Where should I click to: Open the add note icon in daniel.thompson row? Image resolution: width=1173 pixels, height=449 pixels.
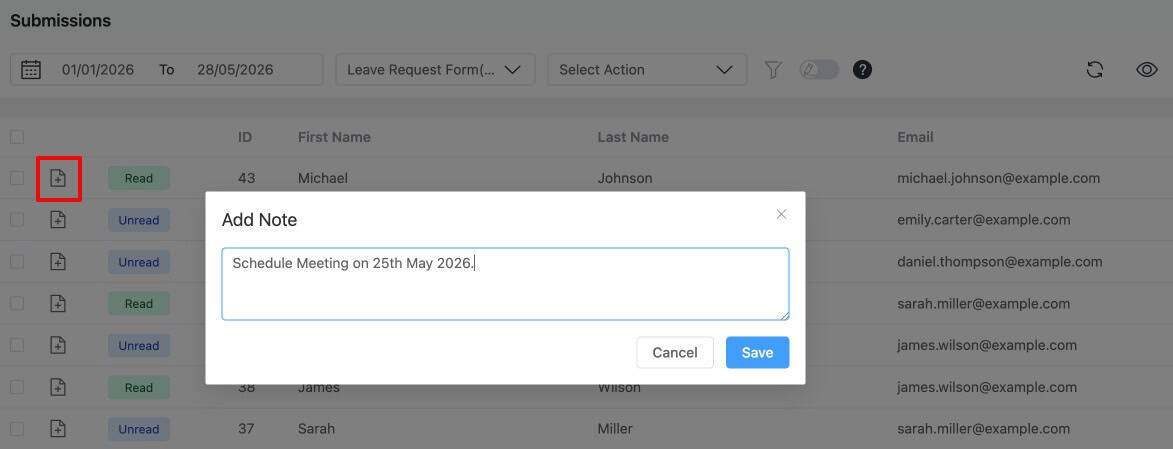(58, 262)
